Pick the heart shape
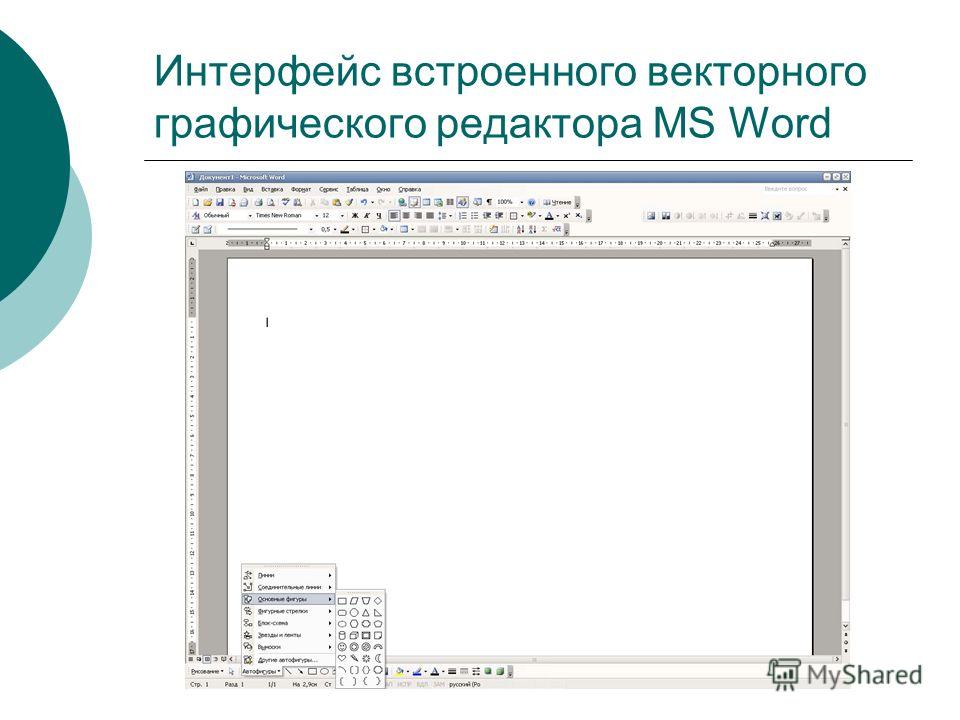960x720 pixels. 342,658
